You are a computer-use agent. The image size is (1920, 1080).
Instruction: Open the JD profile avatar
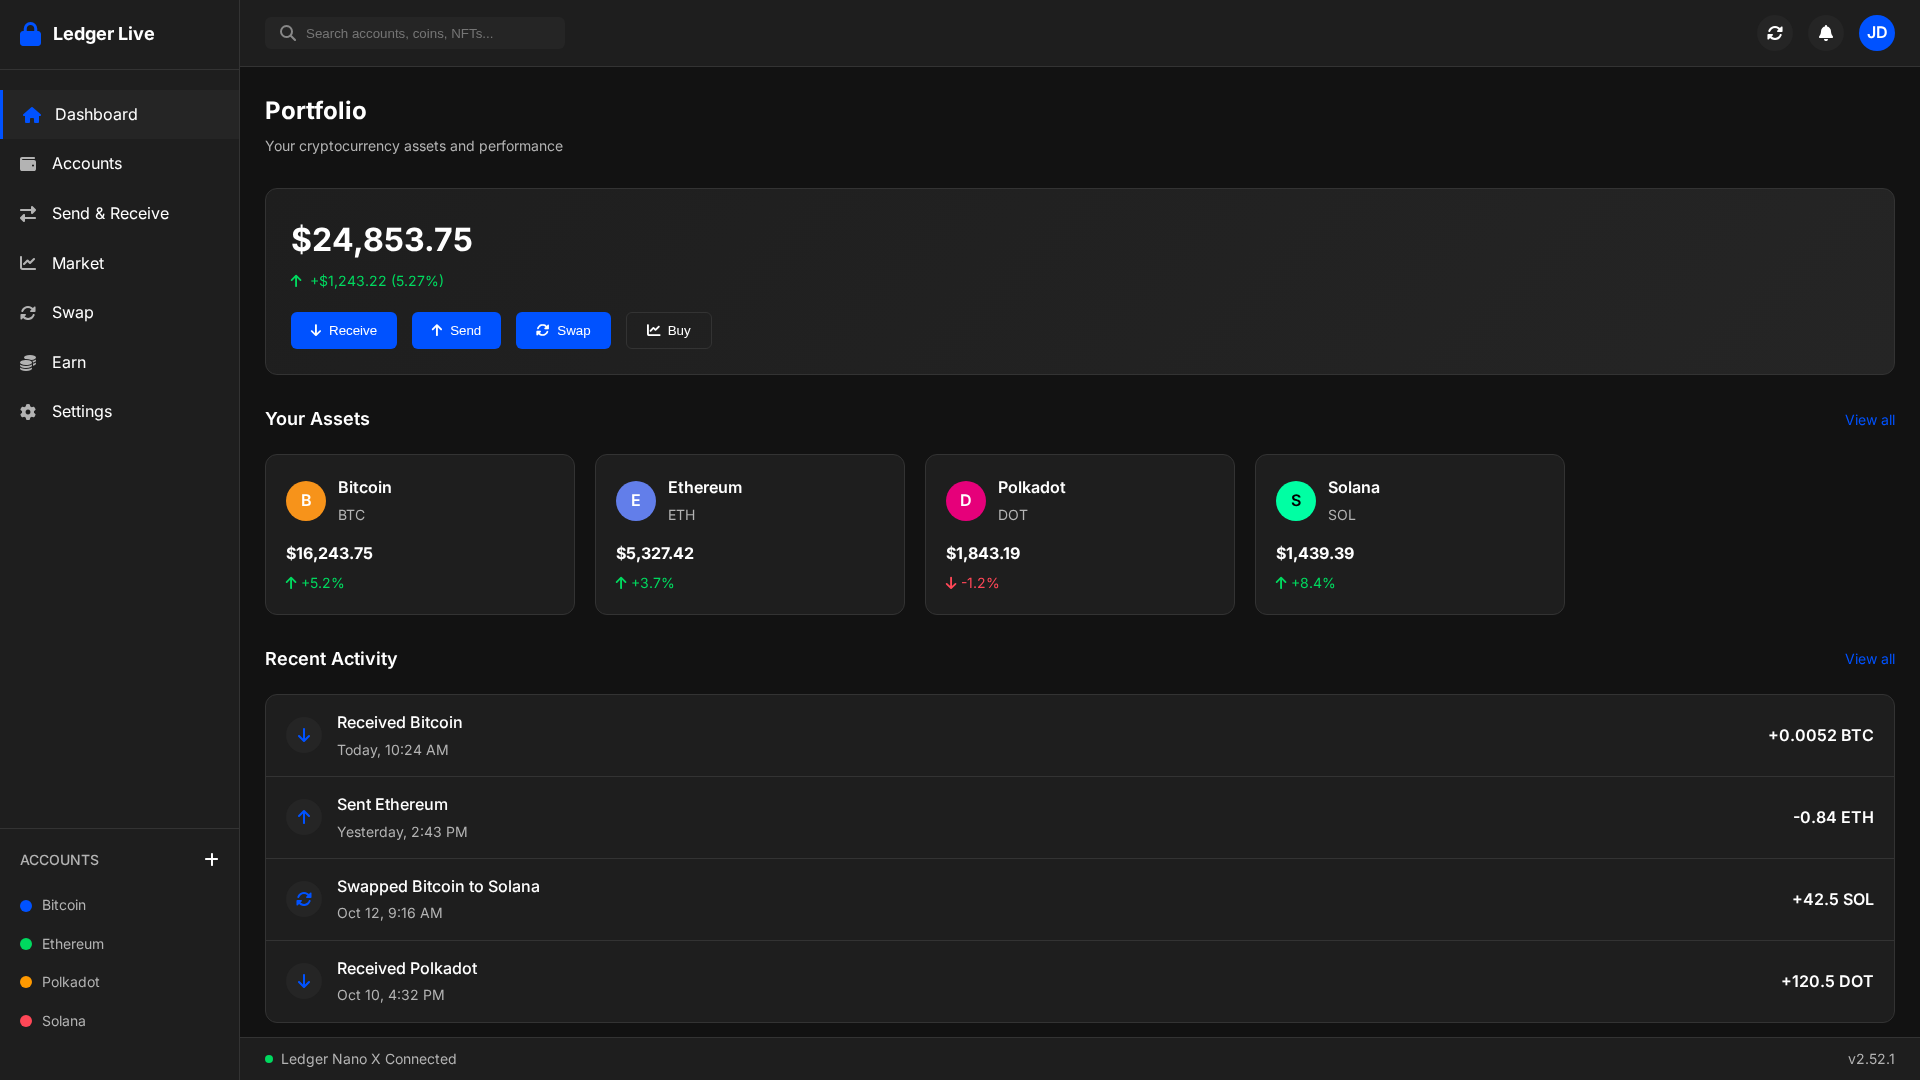click(1877, 33)
